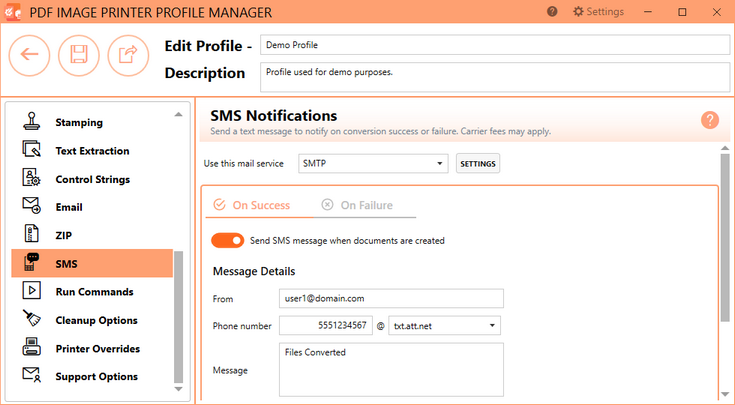Click sidebar scroll down arrow
735x405 pixels.
point(178,389)
